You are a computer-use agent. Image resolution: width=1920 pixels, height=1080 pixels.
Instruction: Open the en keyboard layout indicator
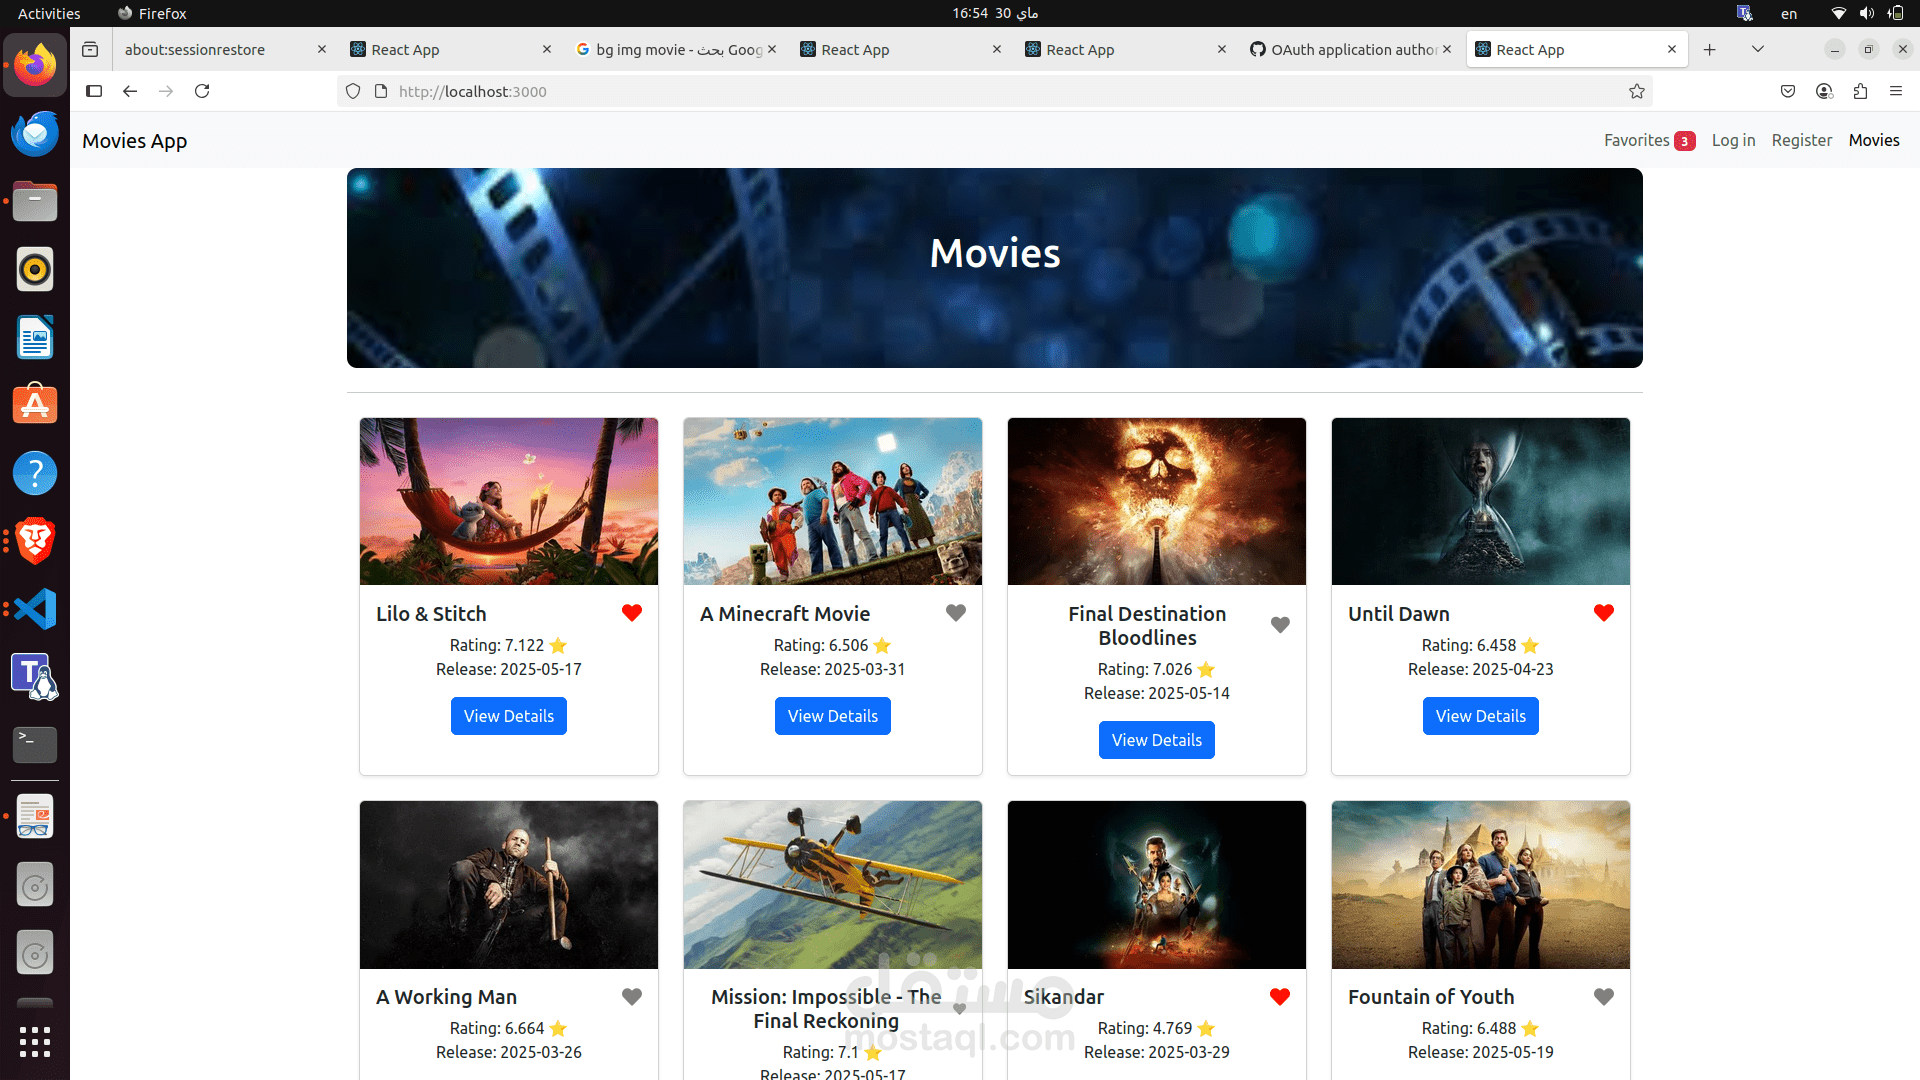[1789, 13]
